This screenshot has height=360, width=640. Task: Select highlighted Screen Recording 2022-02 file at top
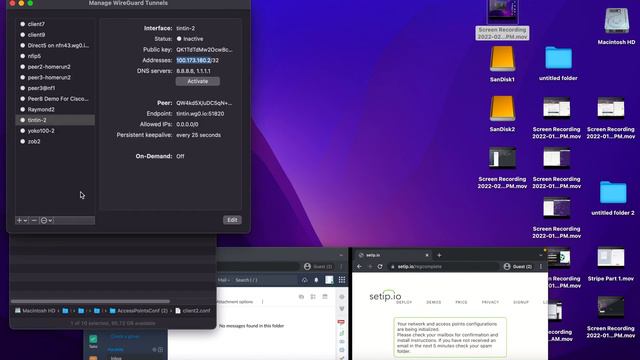click(502, 20)
